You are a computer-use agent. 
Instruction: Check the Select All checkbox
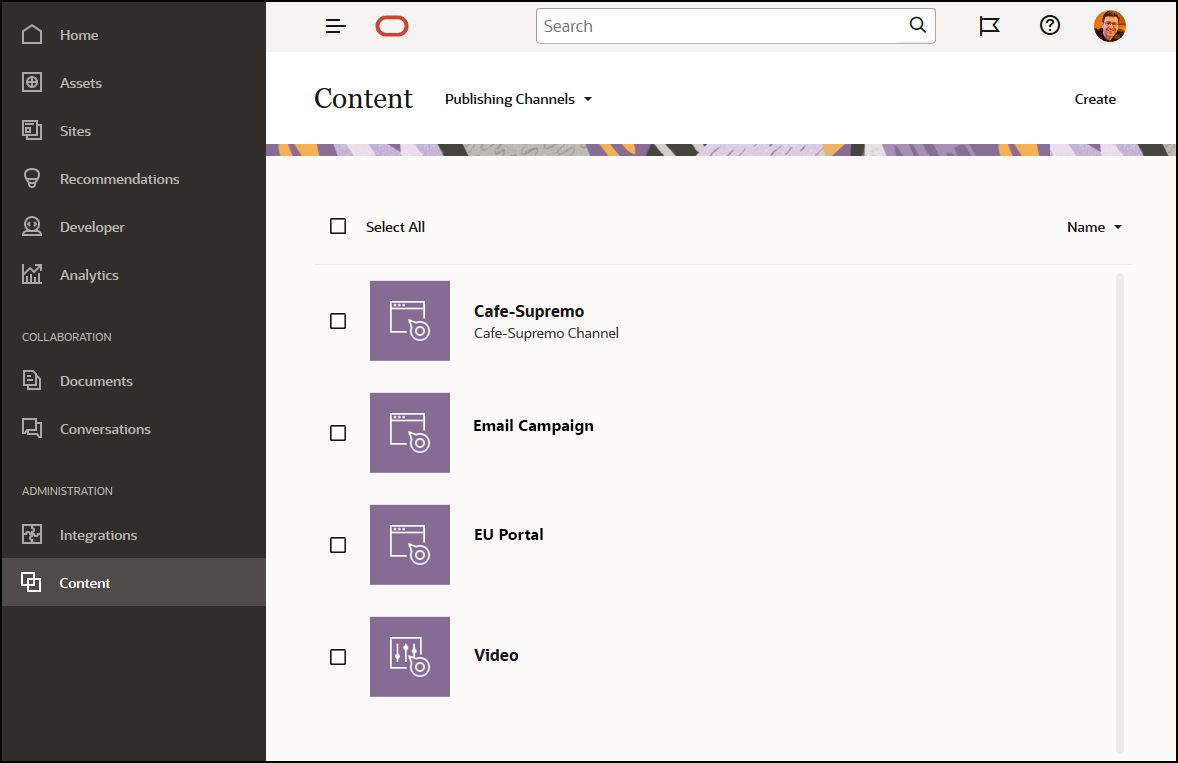[338, 227]
